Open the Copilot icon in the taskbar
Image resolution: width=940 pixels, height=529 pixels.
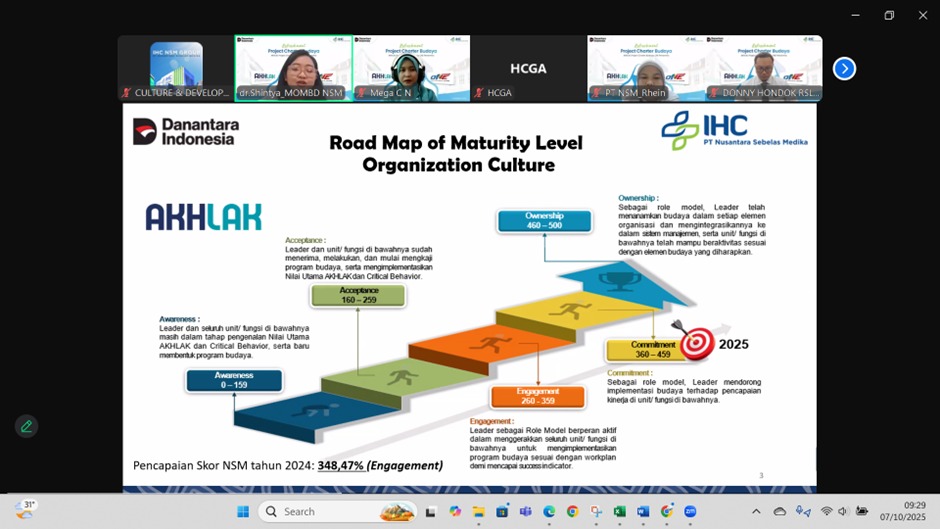(x=455, y=512)
